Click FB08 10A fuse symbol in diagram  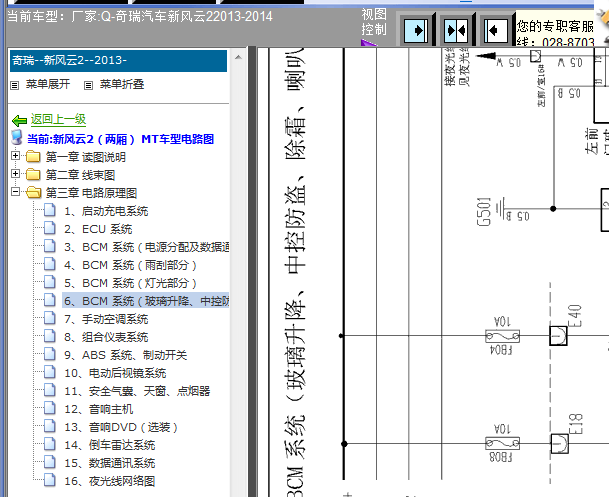point(502,443)
